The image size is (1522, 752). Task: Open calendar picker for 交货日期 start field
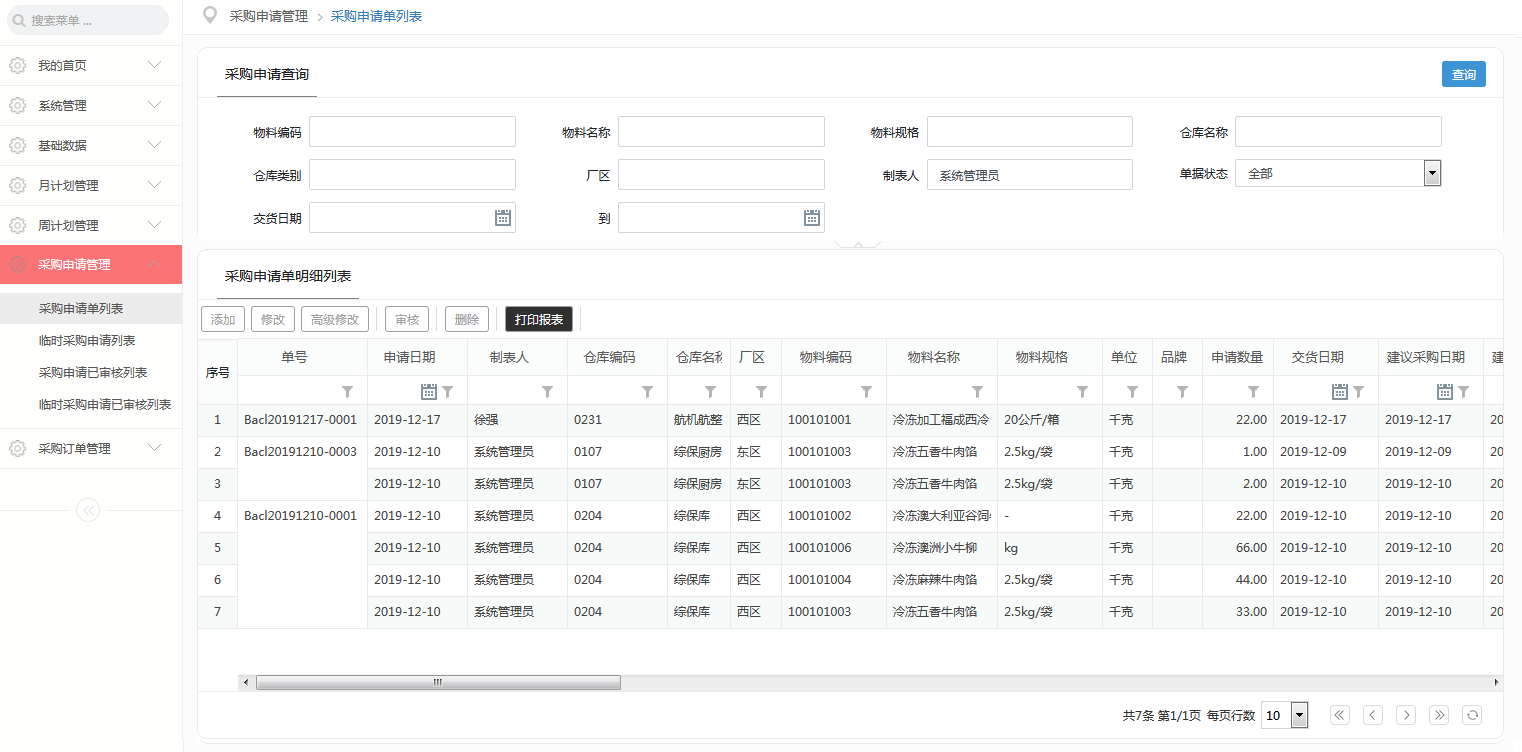503,217
